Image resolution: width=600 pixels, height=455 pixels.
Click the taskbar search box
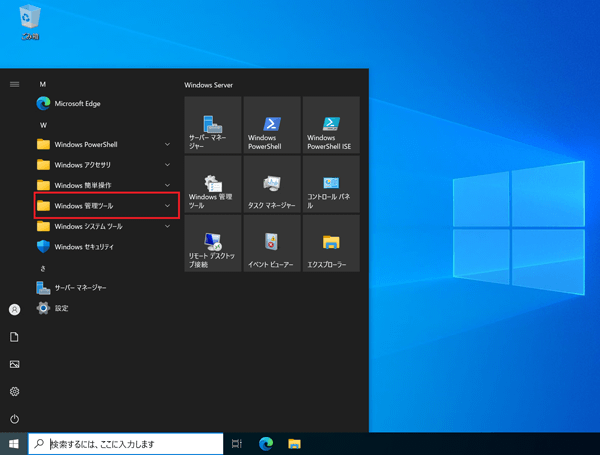(125, 444)
